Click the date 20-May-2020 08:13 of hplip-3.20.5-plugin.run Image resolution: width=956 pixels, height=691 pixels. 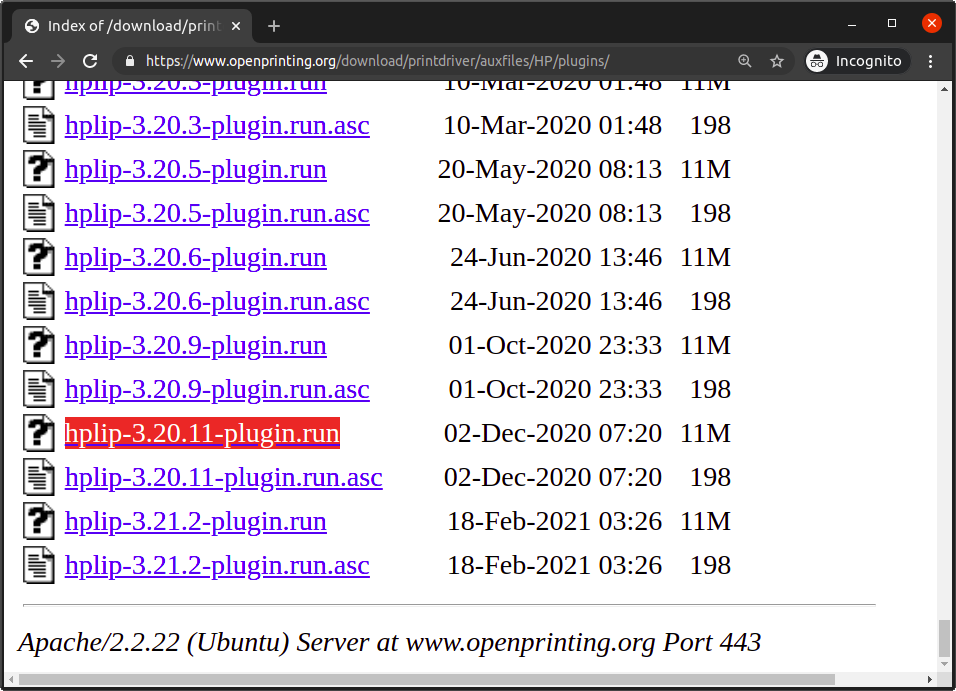(550, 170)
